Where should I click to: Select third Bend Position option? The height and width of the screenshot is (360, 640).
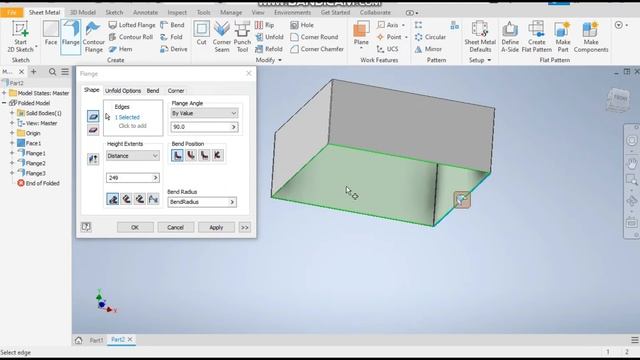(204, 155)
